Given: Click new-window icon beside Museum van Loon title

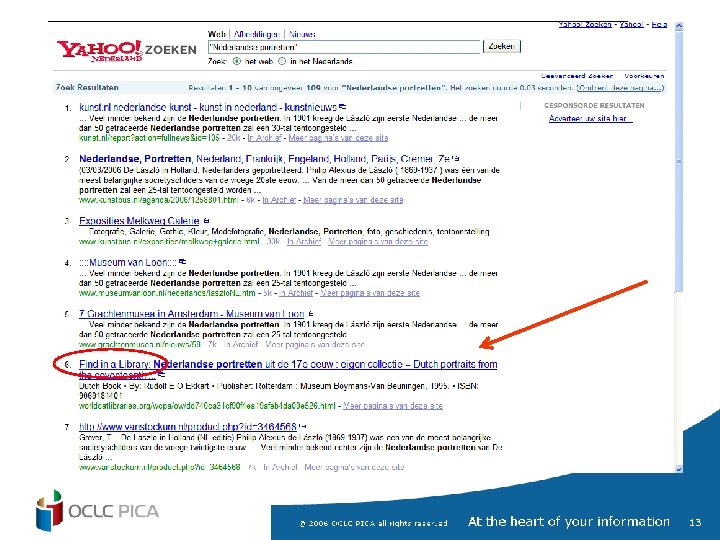Looking at the screenshot, I should (x=182, y=262).
